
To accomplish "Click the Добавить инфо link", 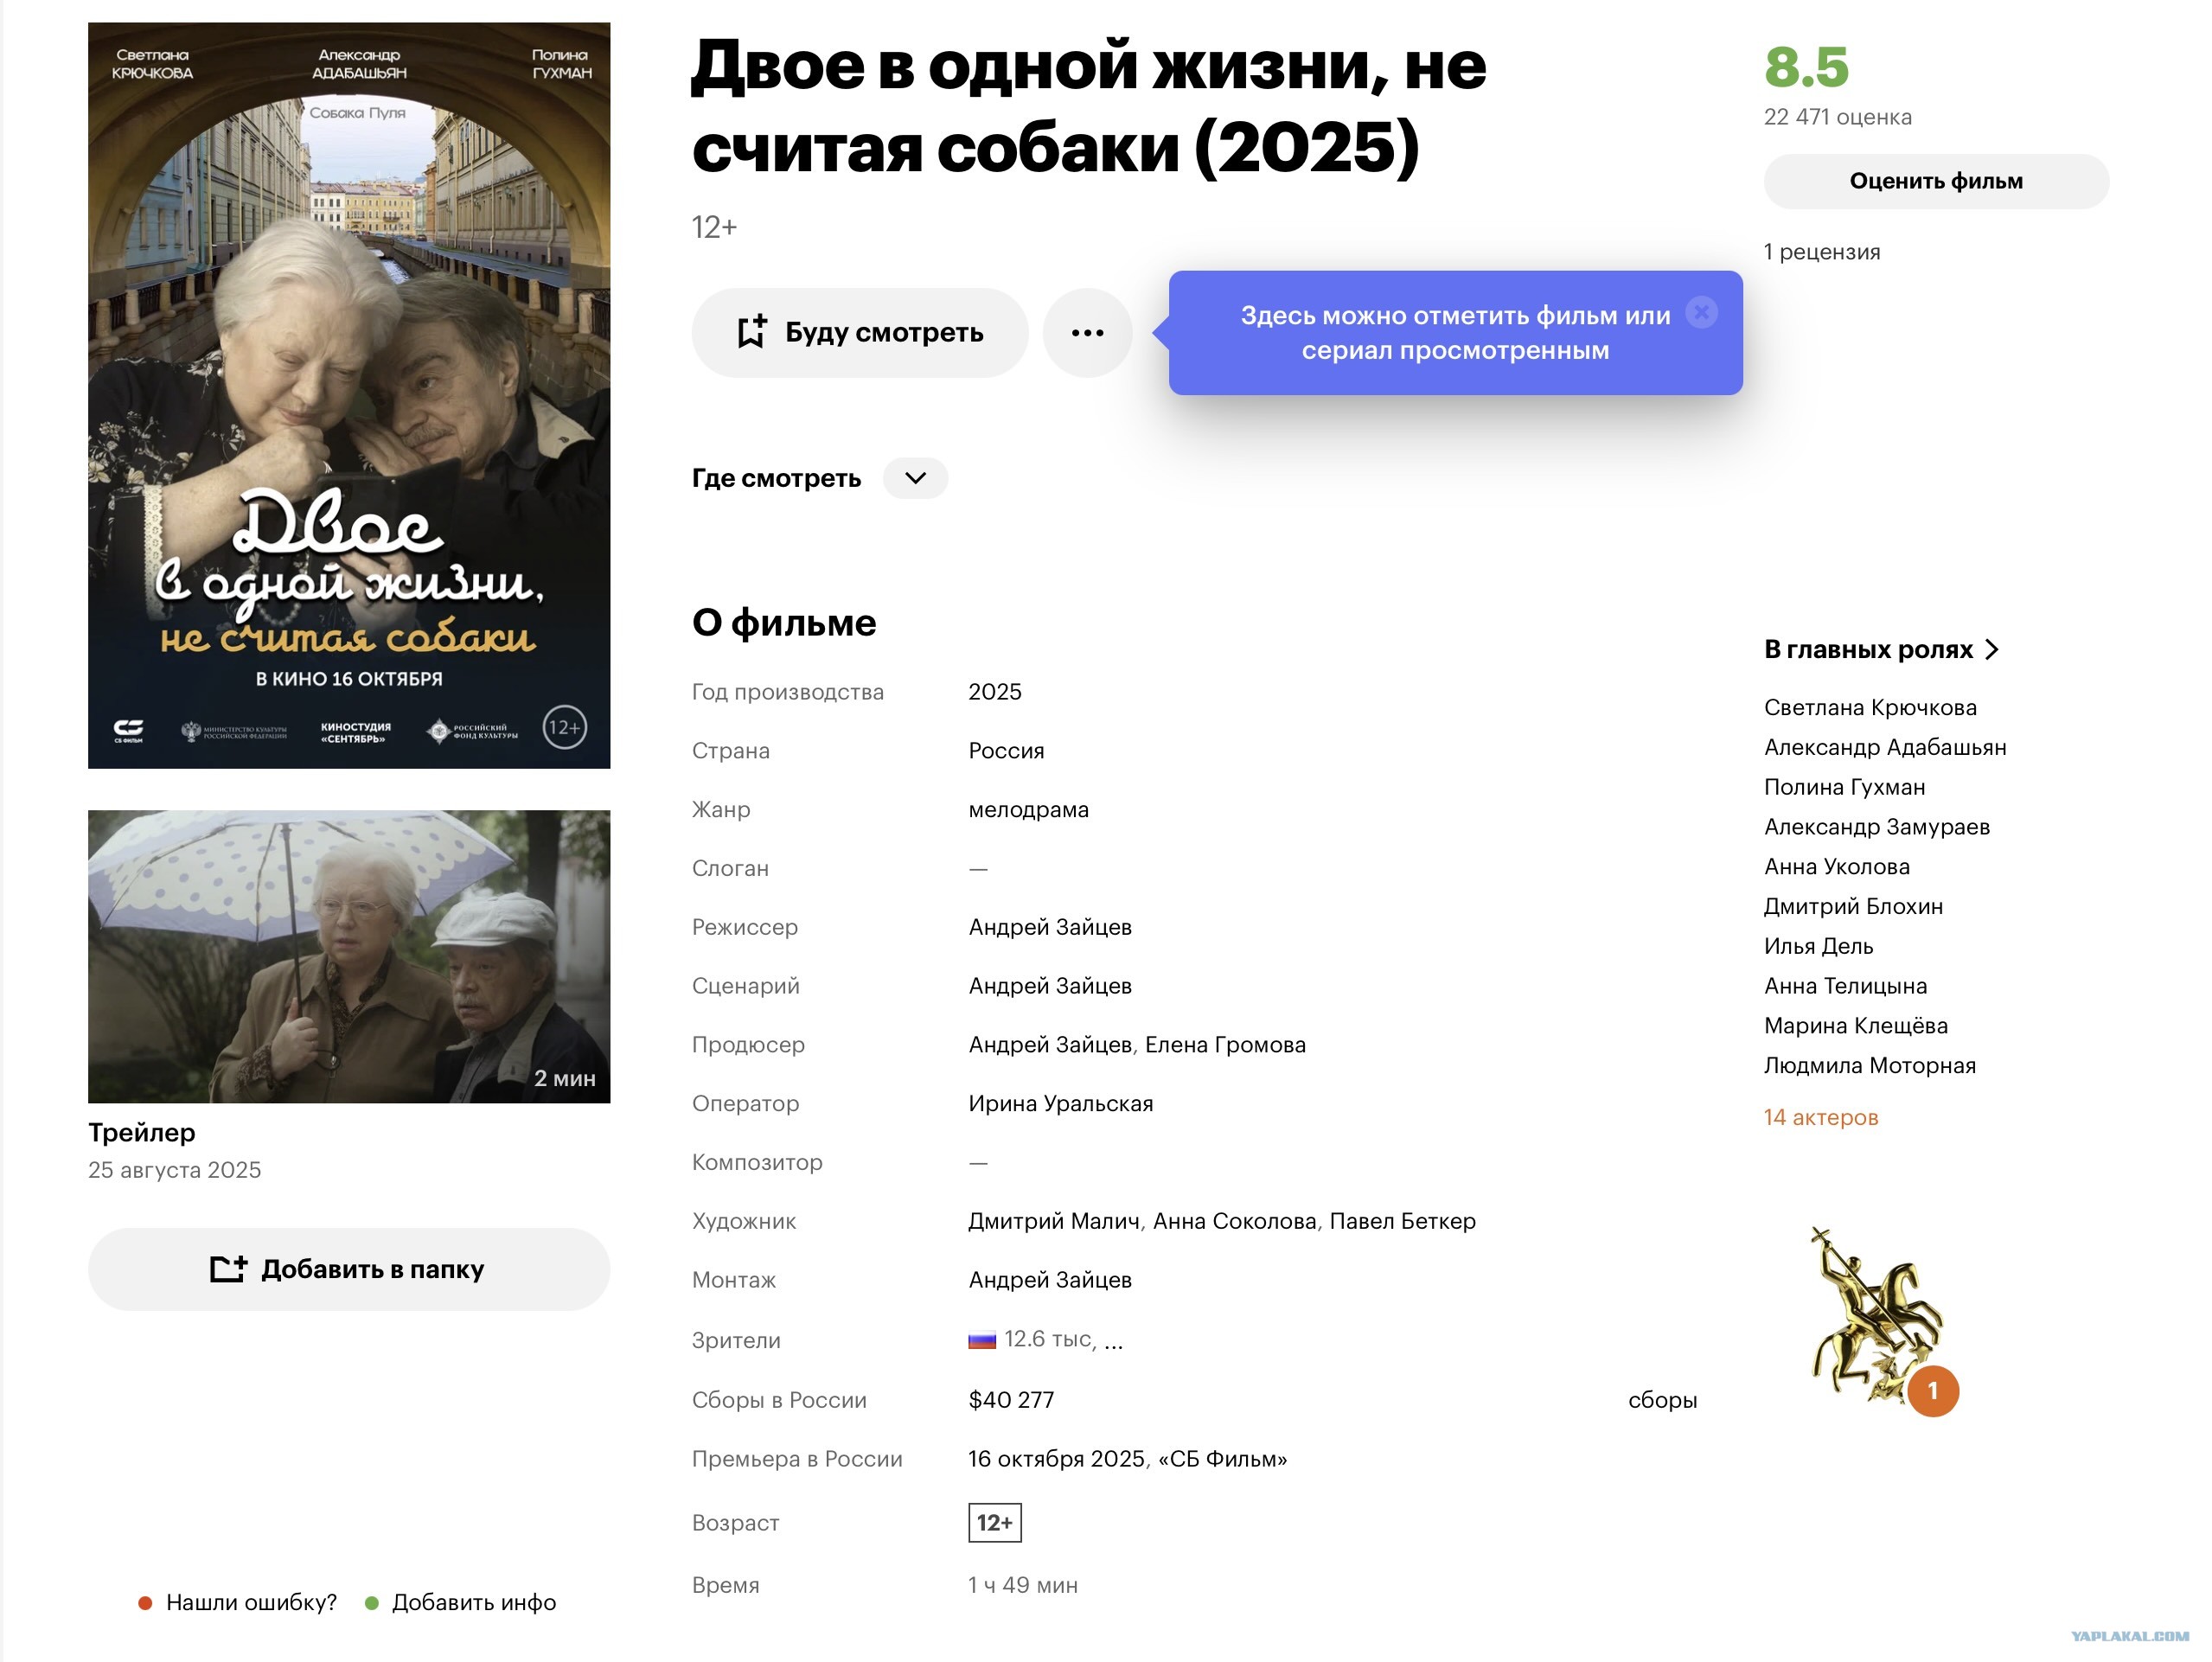I will click(x=474, y=1602).
